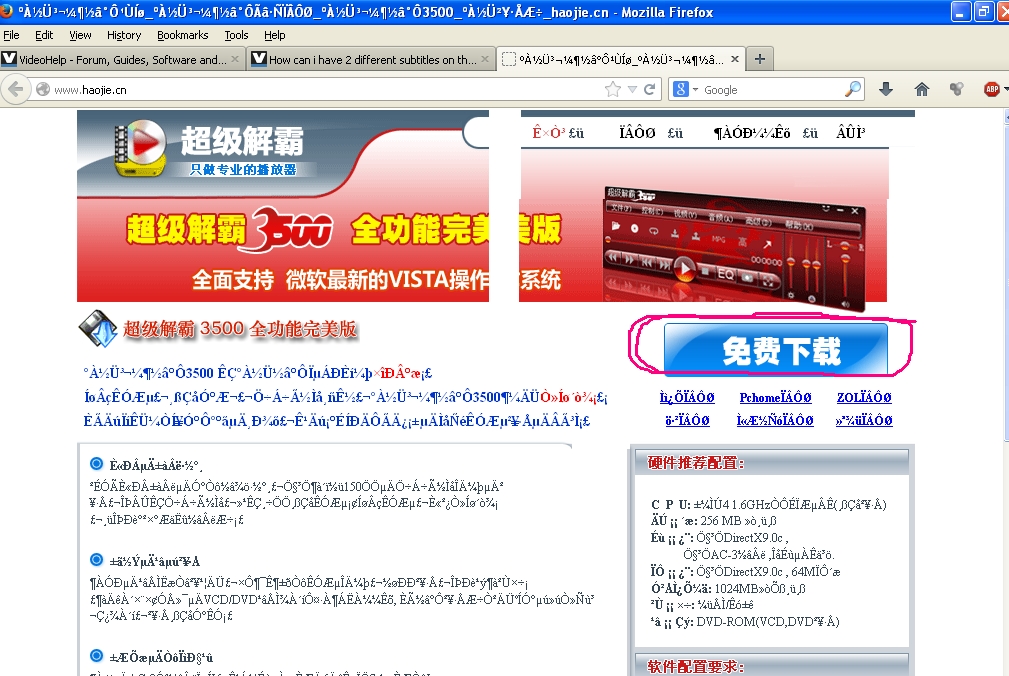Click the first download mirror link left of Pchome
This screenshot has width=1009, height=676.
(x=687, y=398)
